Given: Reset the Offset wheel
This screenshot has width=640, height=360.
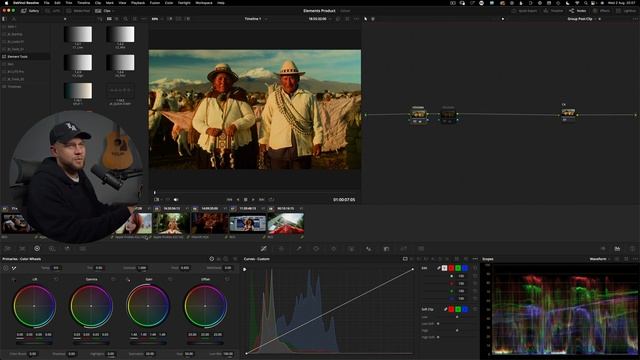Looking at the screenshot, I should click(227, 279).
